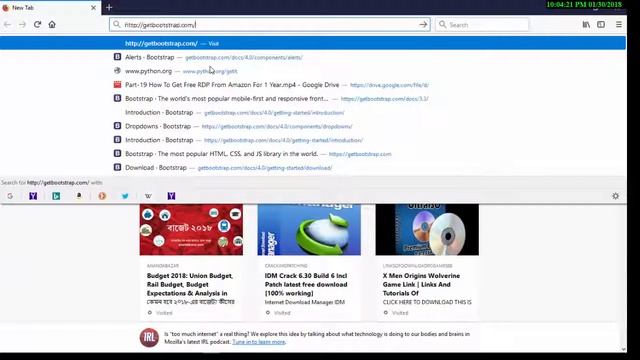Choose the www.python.org suggestion
640x360 pixels.
coord(313,71)
